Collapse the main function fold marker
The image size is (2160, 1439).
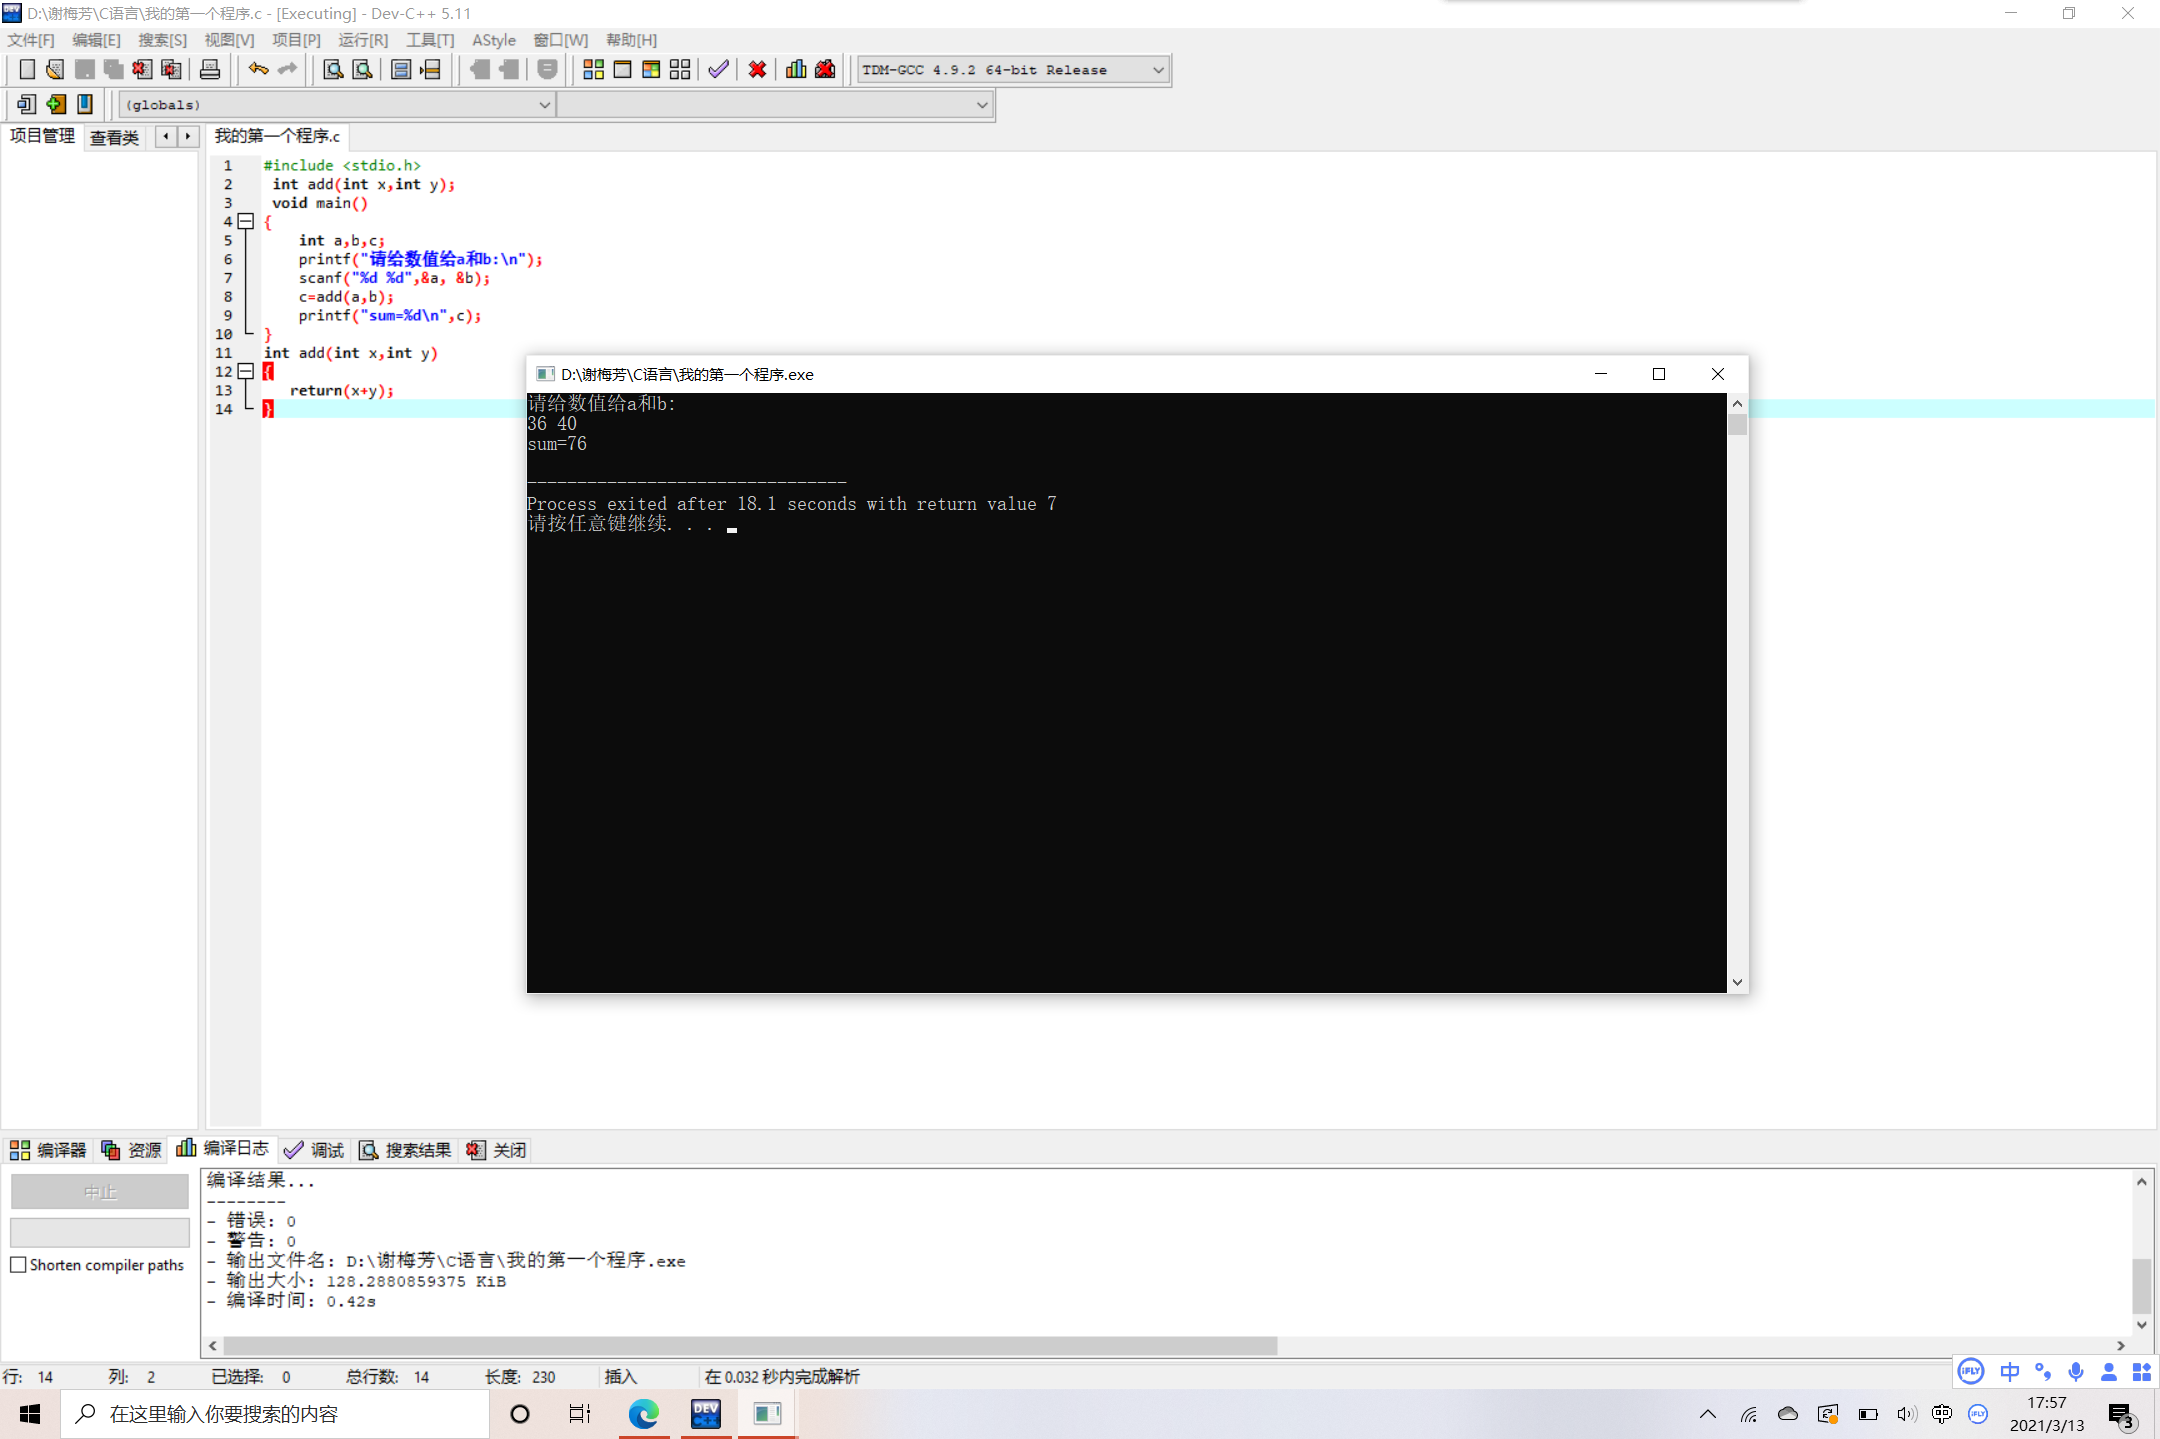tap(246, 222)
